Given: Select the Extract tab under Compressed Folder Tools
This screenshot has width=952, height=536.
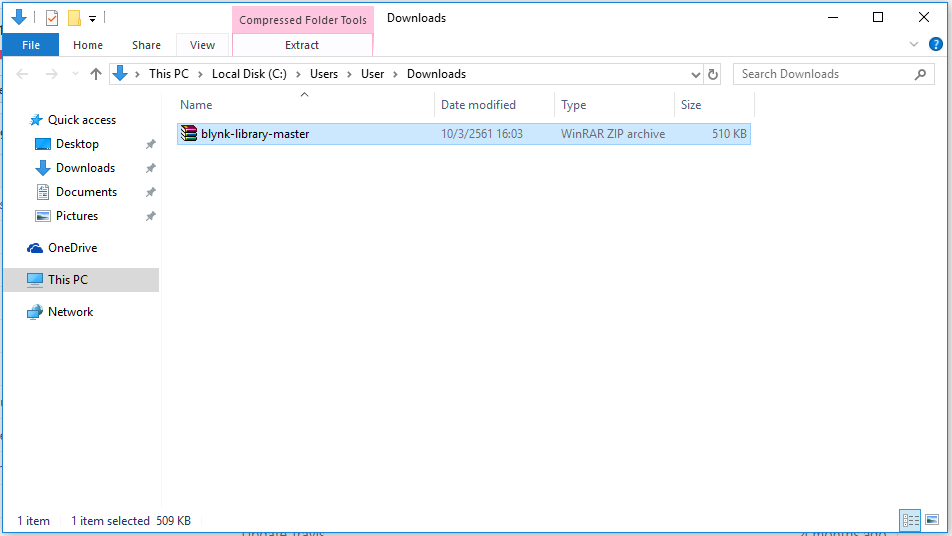Looking at the screenshot, I should point(302,45).
